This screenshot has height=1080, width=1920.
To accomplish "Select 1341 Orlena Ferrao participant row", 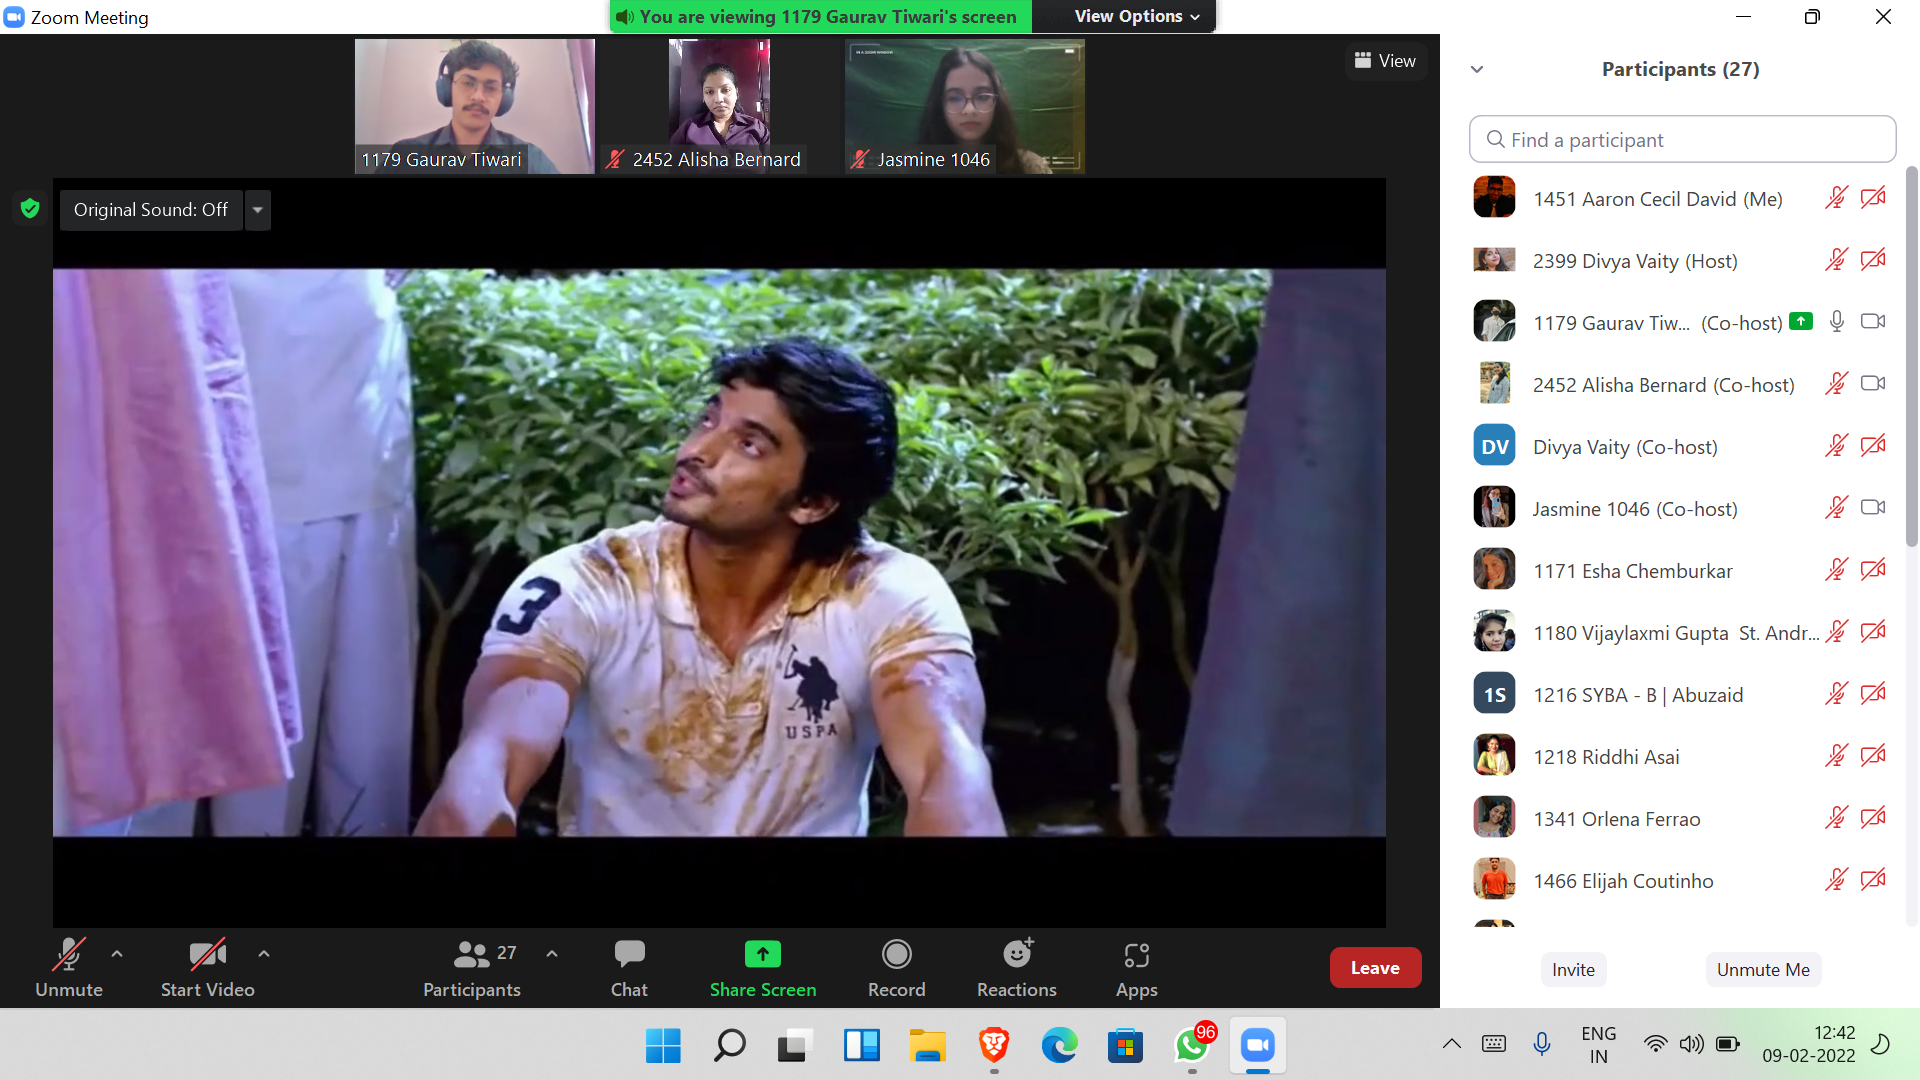I will point(1681,818).
